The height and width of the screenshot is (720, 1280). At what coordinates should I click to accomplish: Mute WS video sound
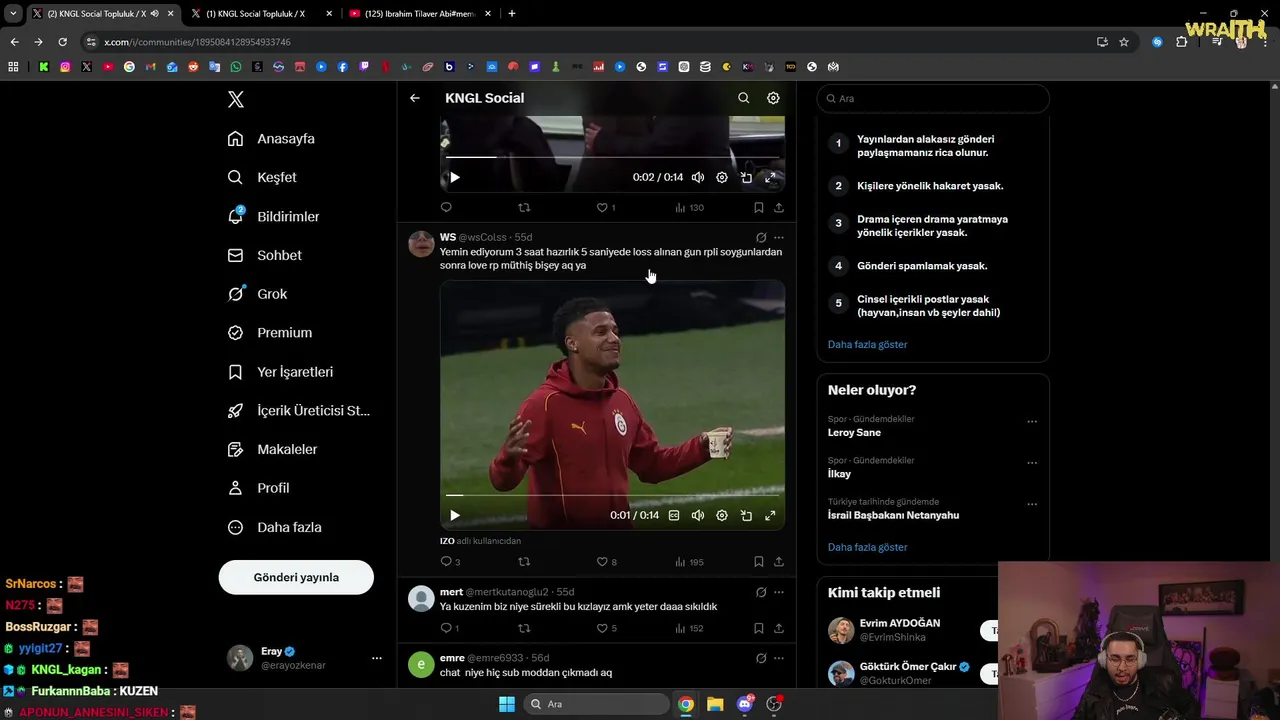coord(698,515)
